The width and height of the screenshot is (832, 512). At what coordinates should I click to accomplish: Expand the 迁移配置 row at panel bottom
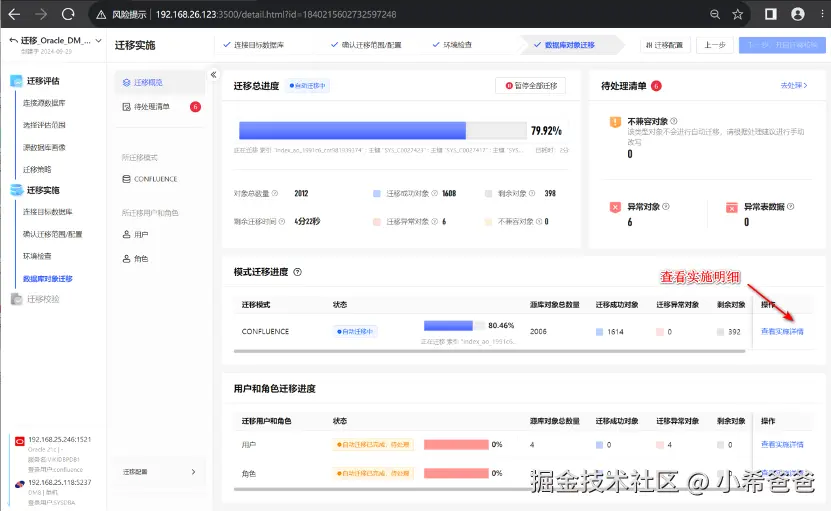[x=160, y=472]
